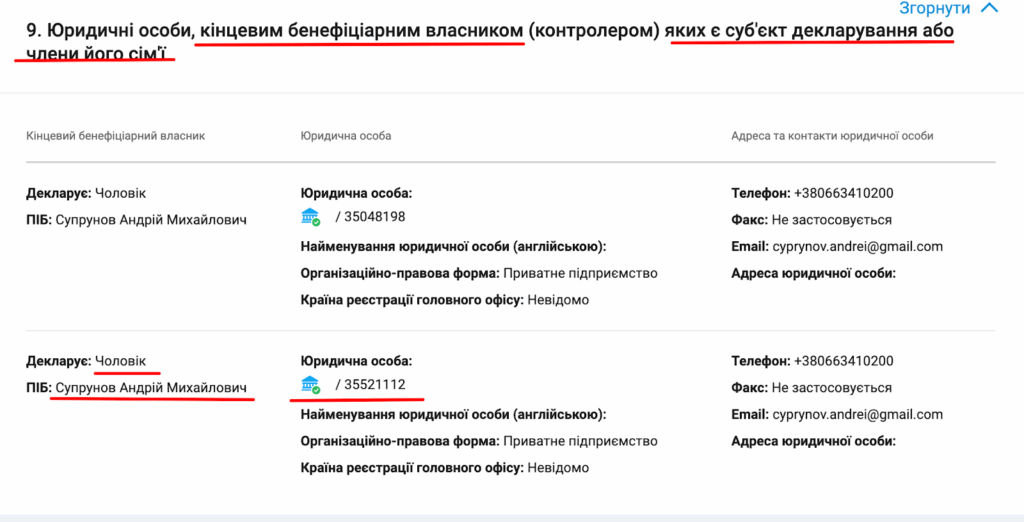Click the Згорнути link
This screenshot has height=522, width=1024.
click(x=934, y=8)
